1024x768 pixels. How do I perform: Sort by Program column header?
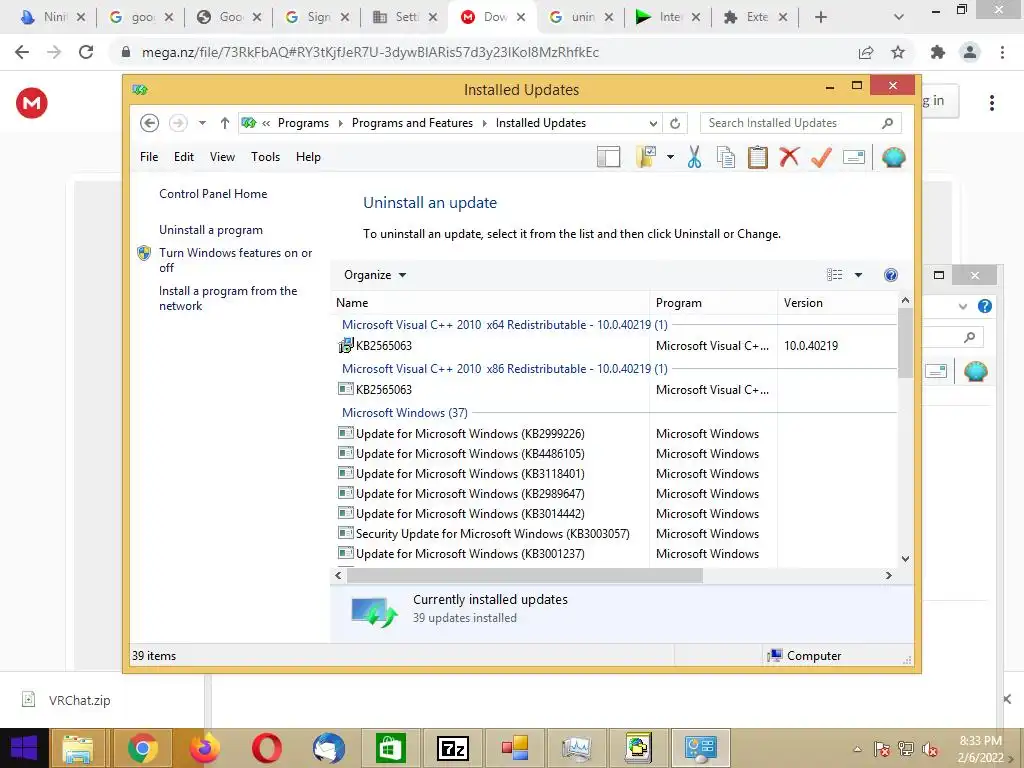click(714, 303)
